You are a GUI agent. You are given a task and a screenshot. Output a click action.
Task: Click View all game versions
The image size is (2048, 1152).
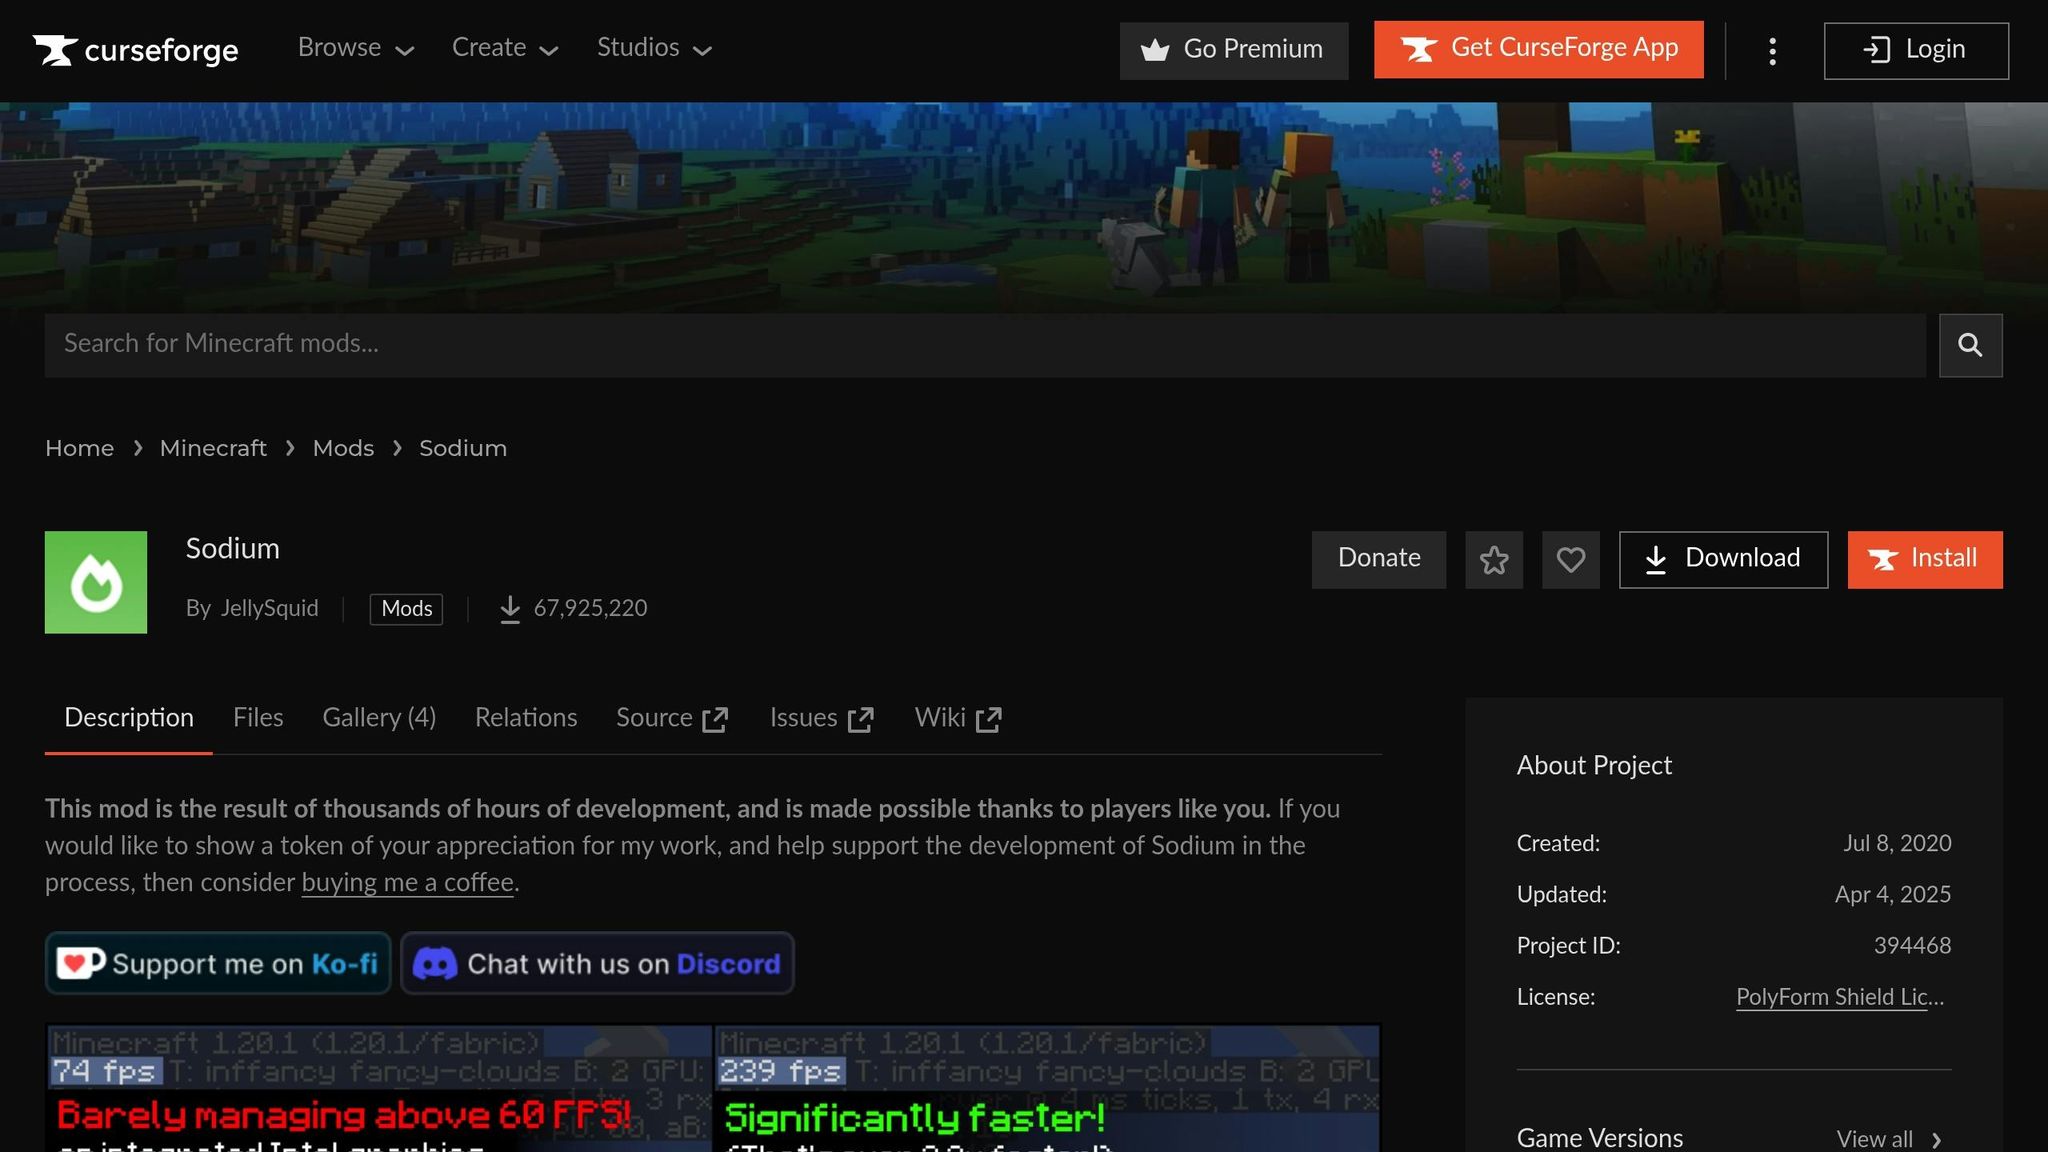pyautogui.click(x=1888, y=1139)
